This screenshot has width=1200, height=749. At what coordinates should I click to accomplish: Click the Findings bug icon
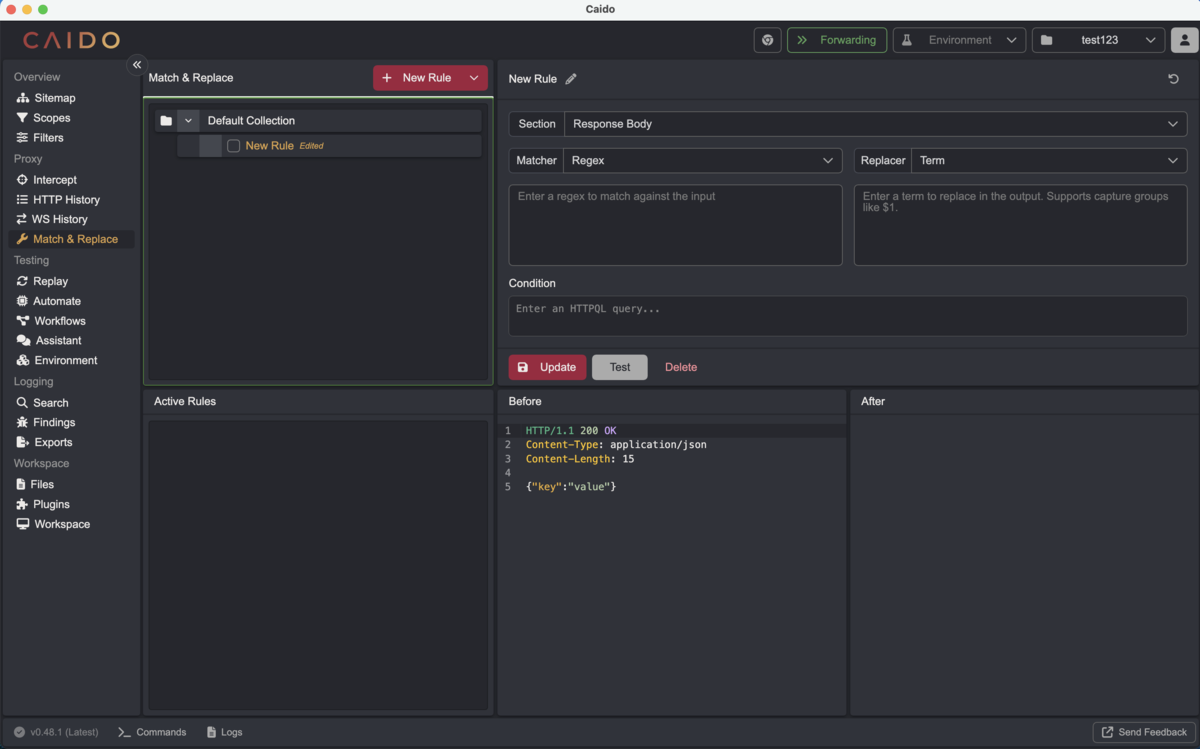[22, 423]
